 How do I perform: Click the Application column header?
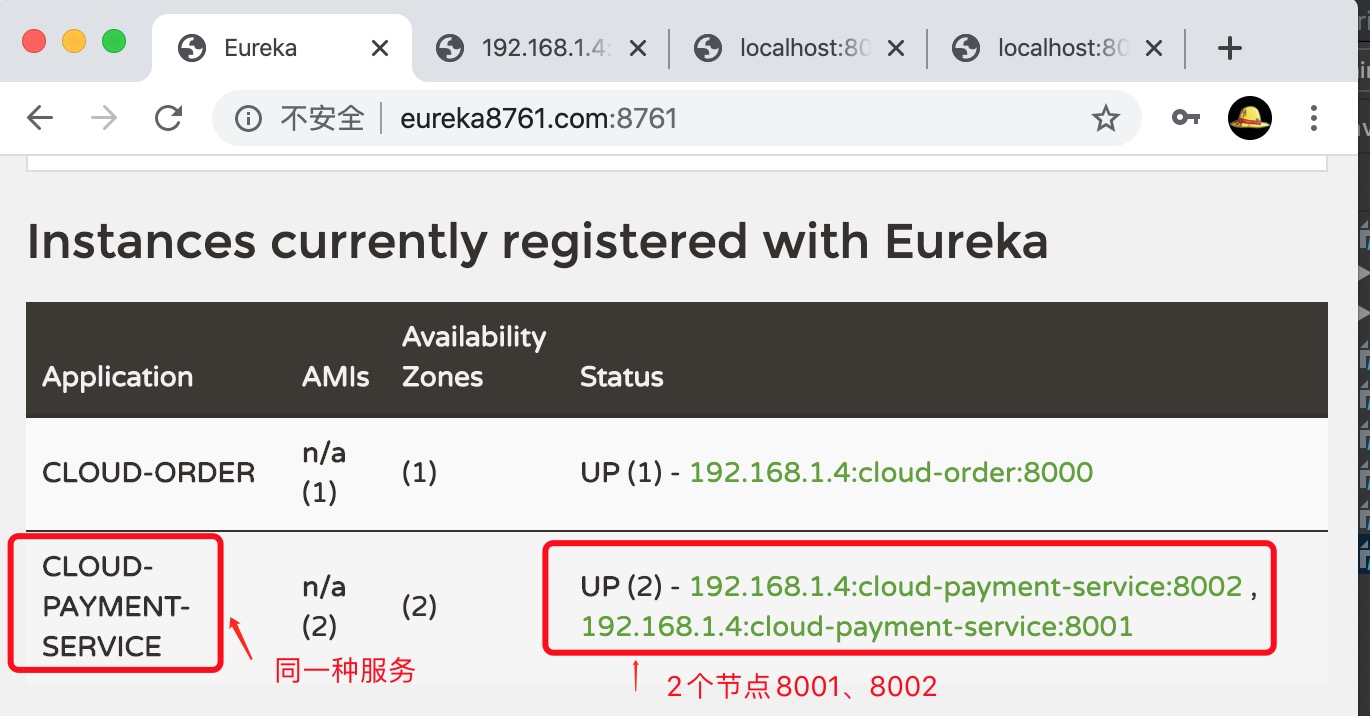click(117, 377)
